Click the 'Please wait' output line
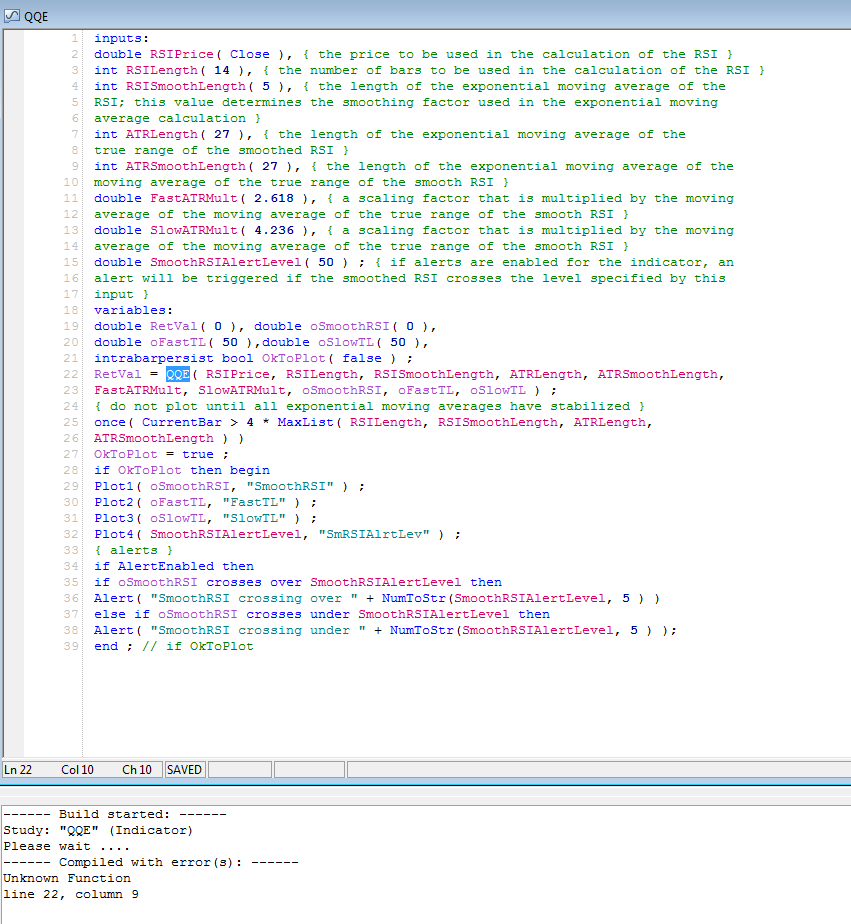Viewport: 851px width, 924px height. [67, 846]
